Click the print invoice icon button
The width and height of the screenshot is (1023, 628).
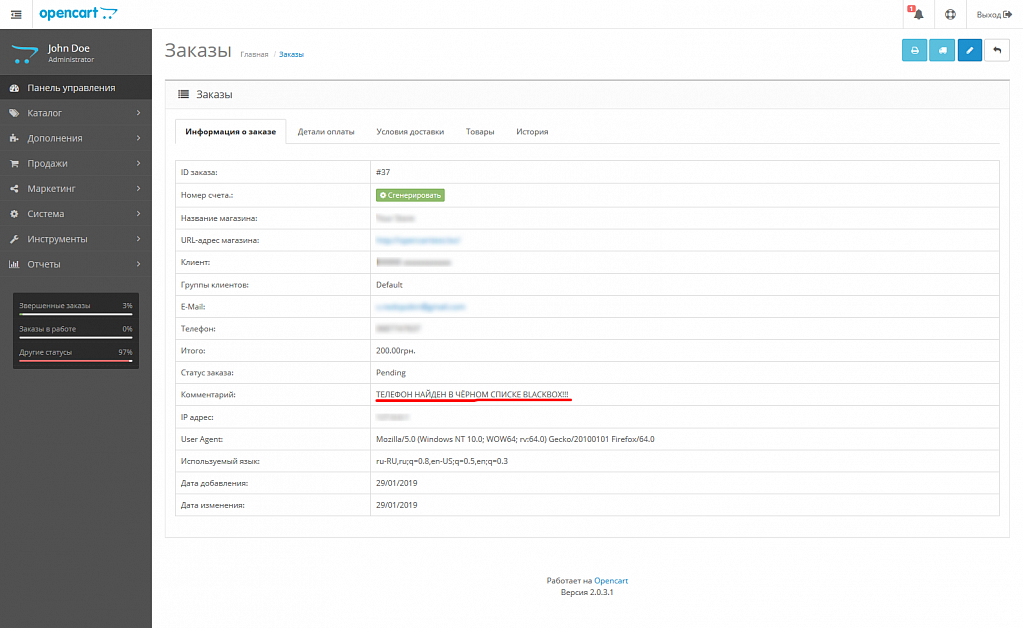[915, 49]
